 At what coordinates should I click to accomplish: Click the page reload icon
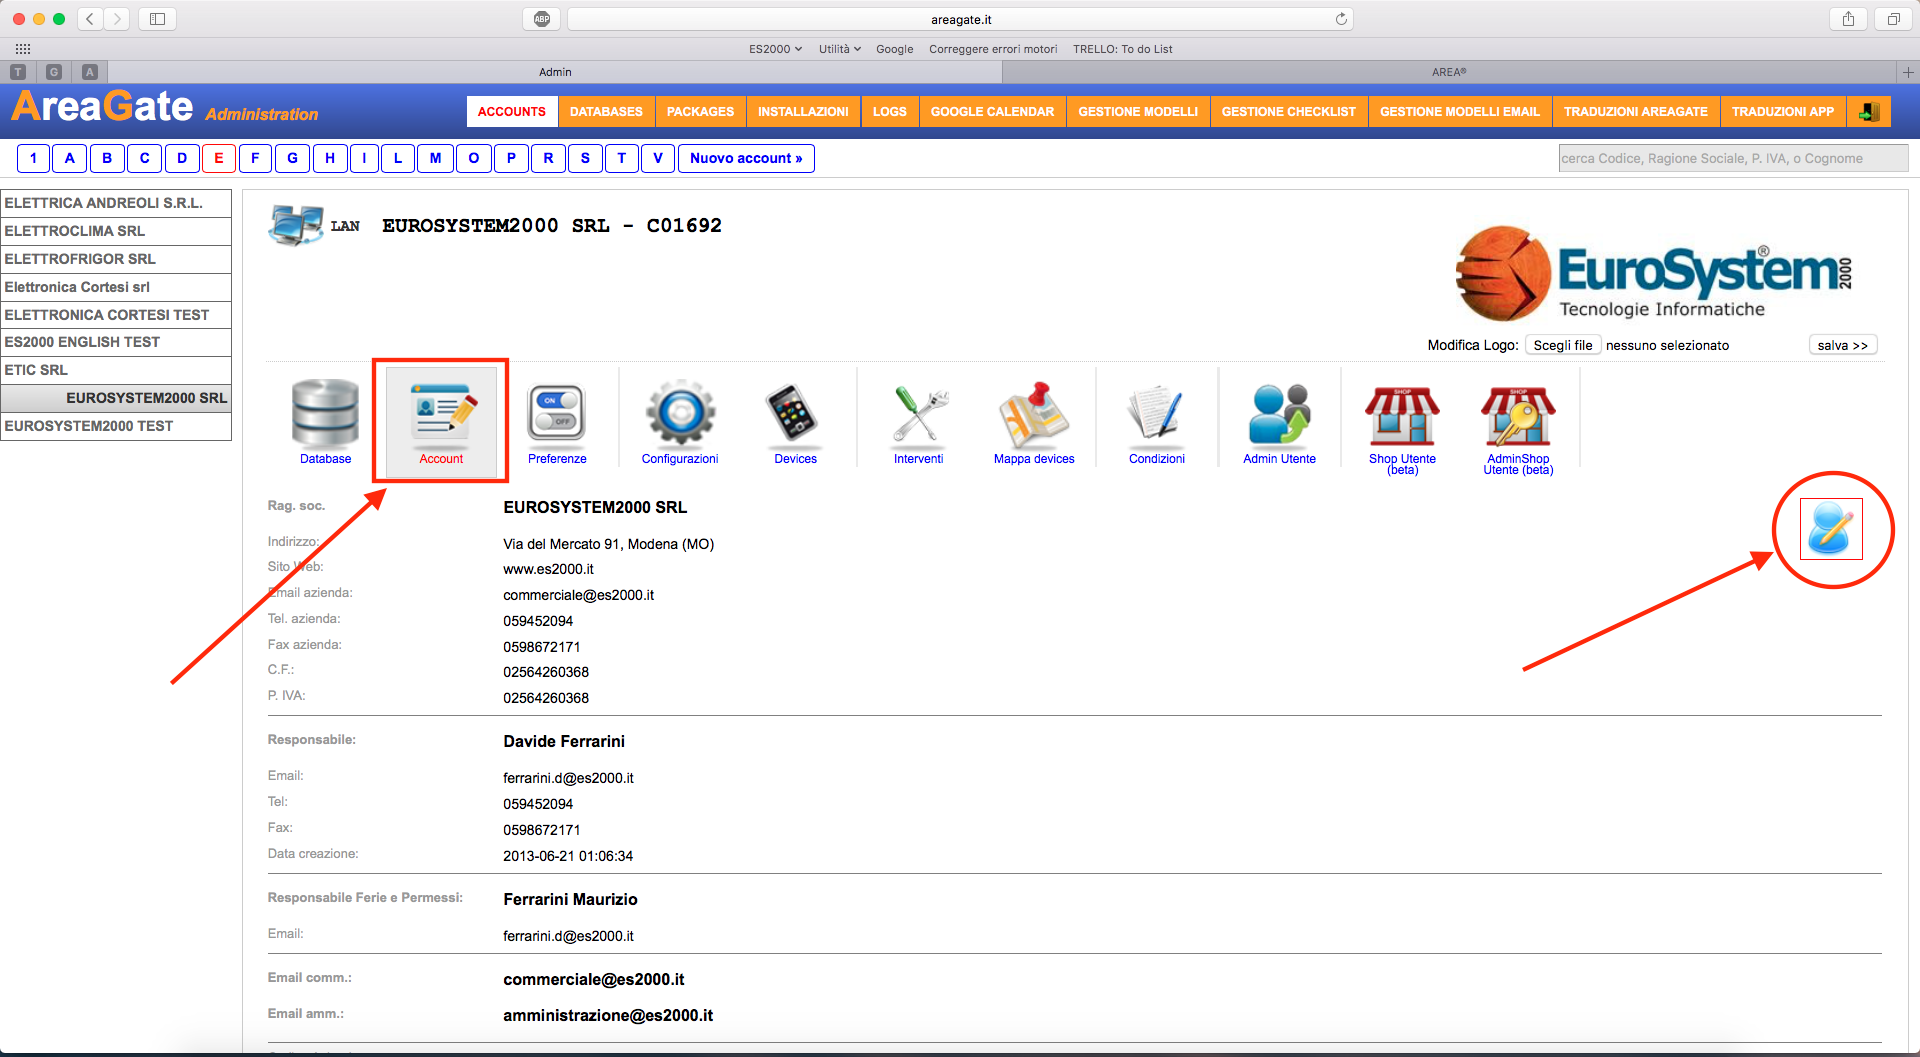pyautogui.click(x=1341, y=19)
